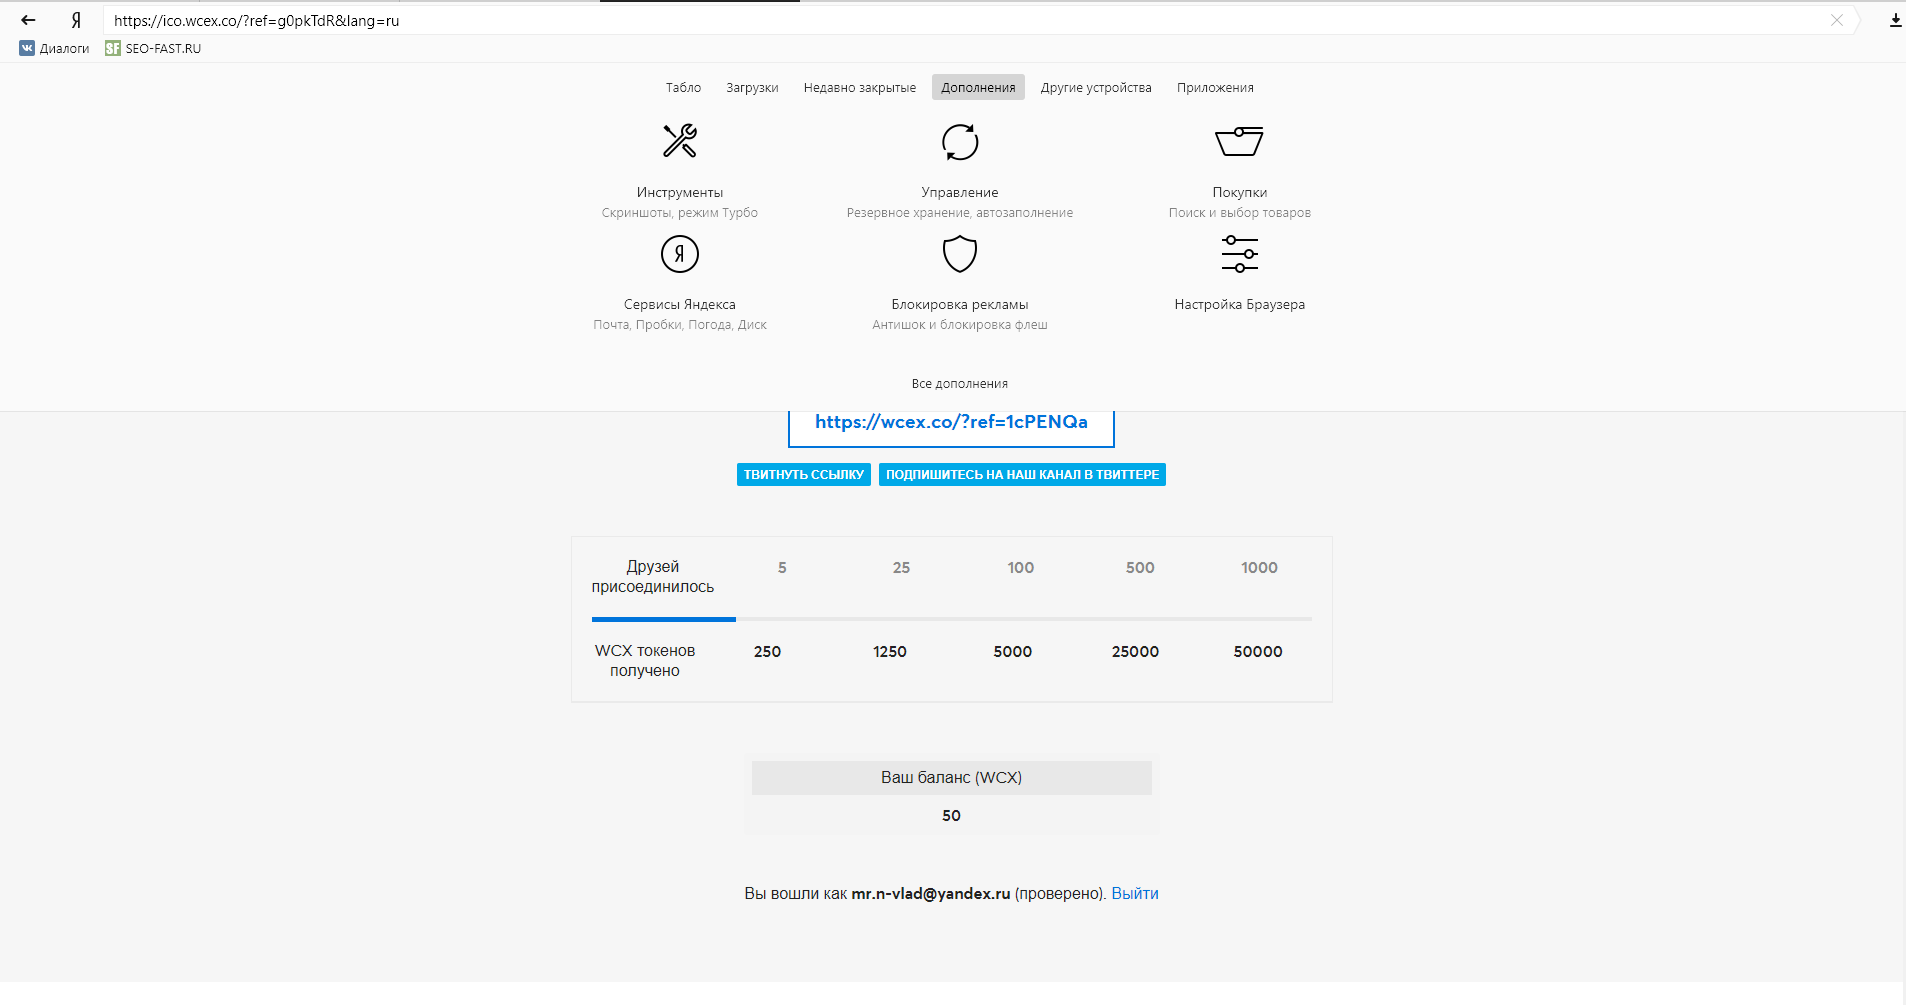Open the Yandex "Я" logo button
Viewport: 1906px width, 1005px height.
tap(76, 20)
